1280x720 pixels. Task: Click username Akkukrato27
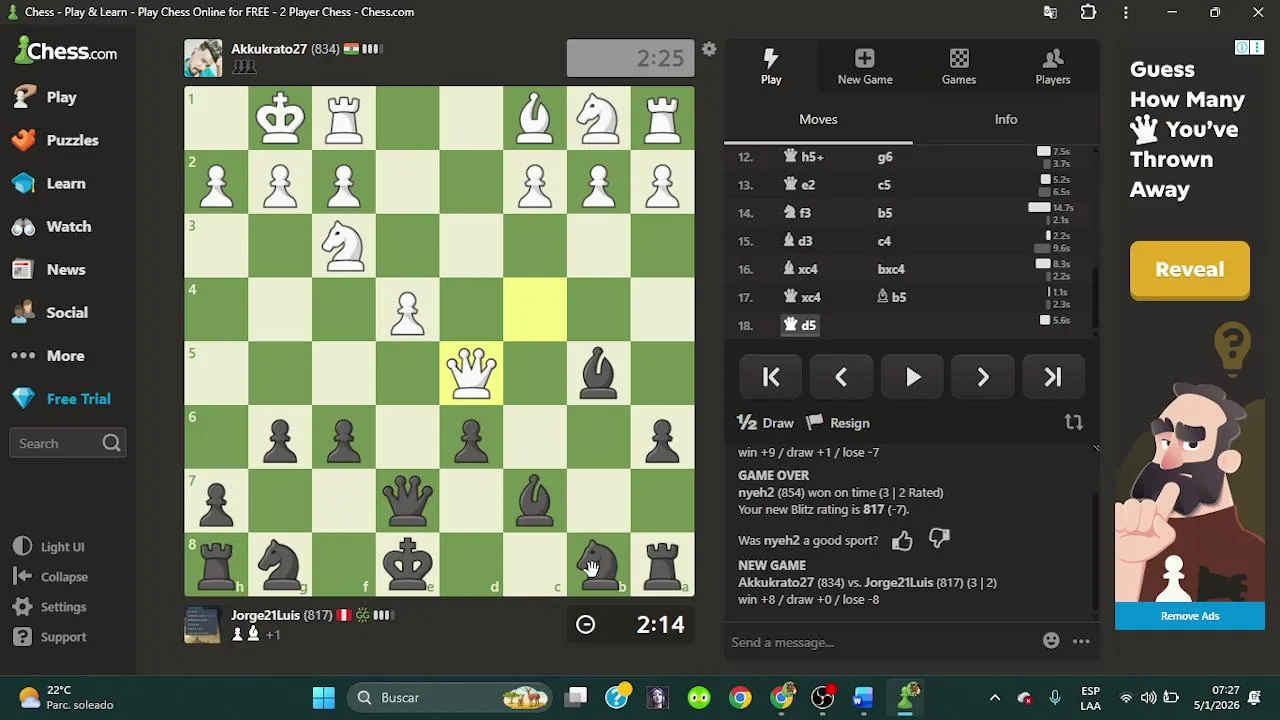tap(271, 48)
